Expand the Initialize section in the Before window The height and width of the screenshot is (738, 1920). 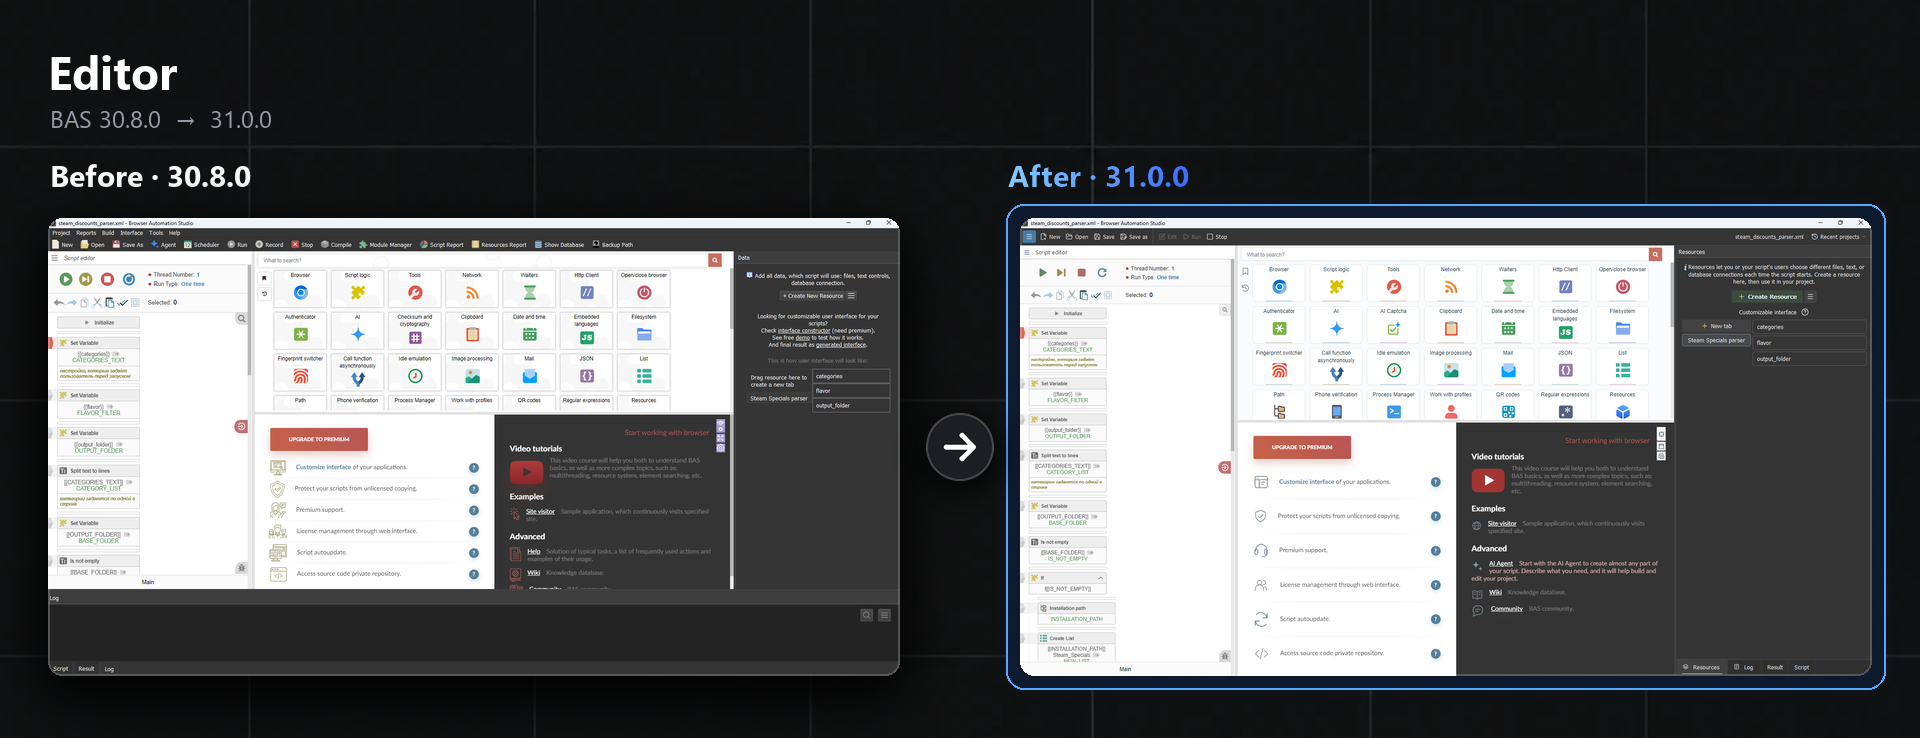pos(99,323)
